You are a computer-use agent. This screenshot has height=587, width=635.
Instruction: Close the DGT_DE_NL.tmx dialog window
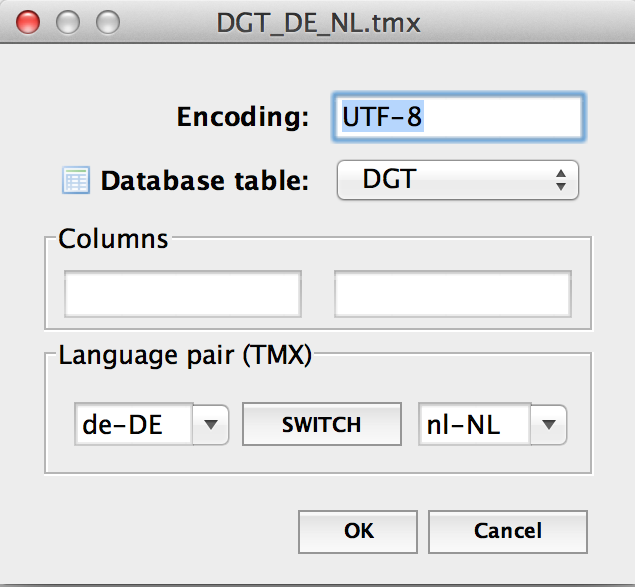coord(30,23)
